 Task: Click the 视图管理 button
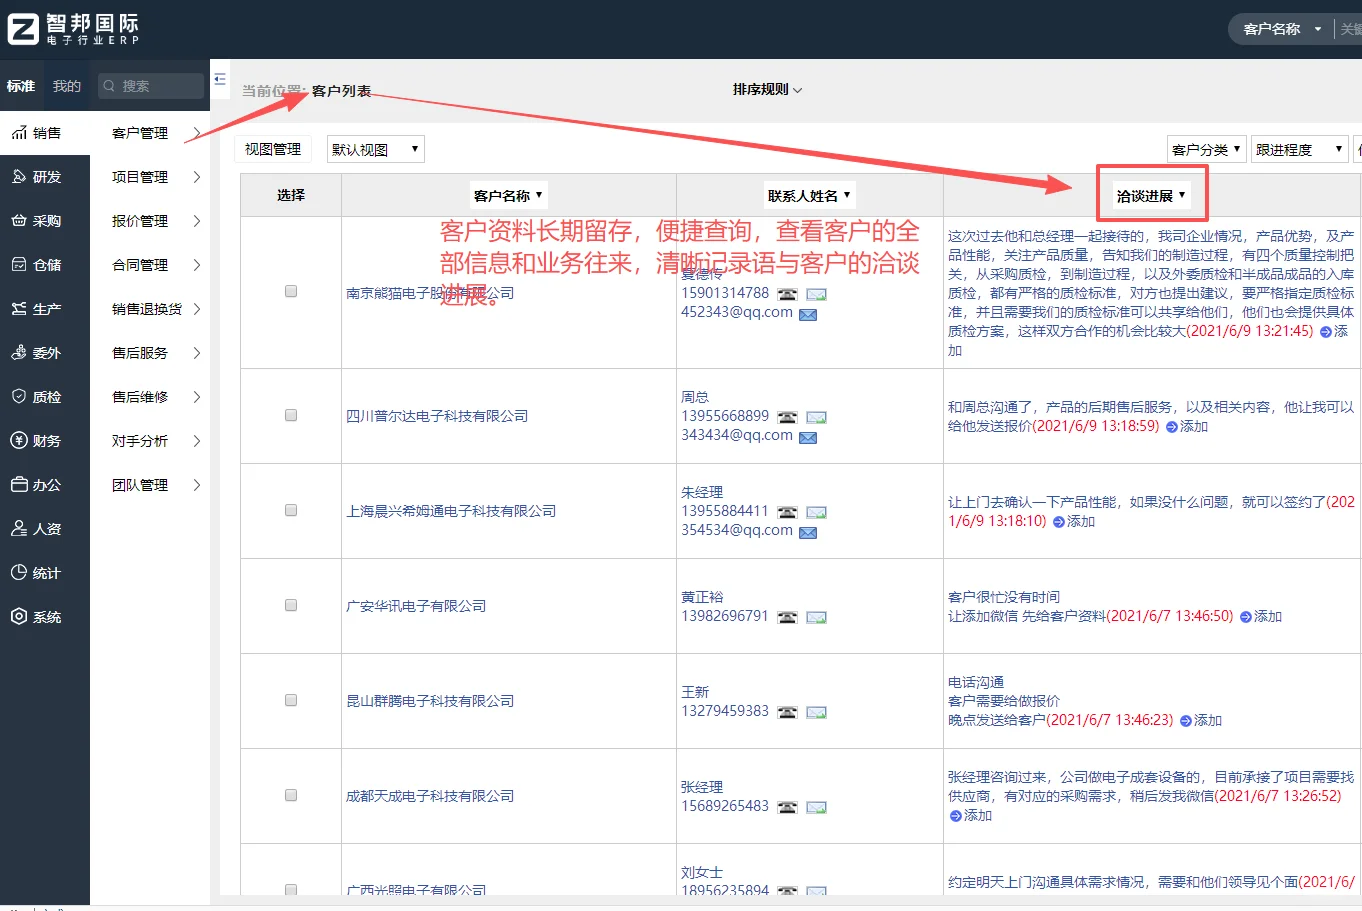273,150
